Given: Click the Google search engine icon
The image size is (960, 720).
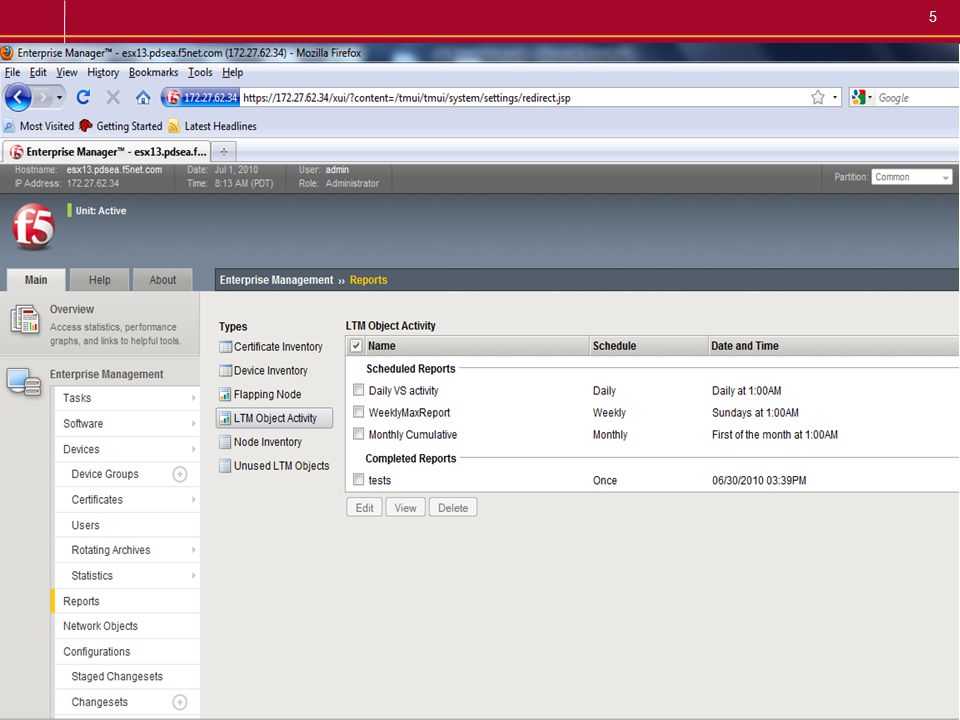Looking at the screenshot, I should [858, 97].
